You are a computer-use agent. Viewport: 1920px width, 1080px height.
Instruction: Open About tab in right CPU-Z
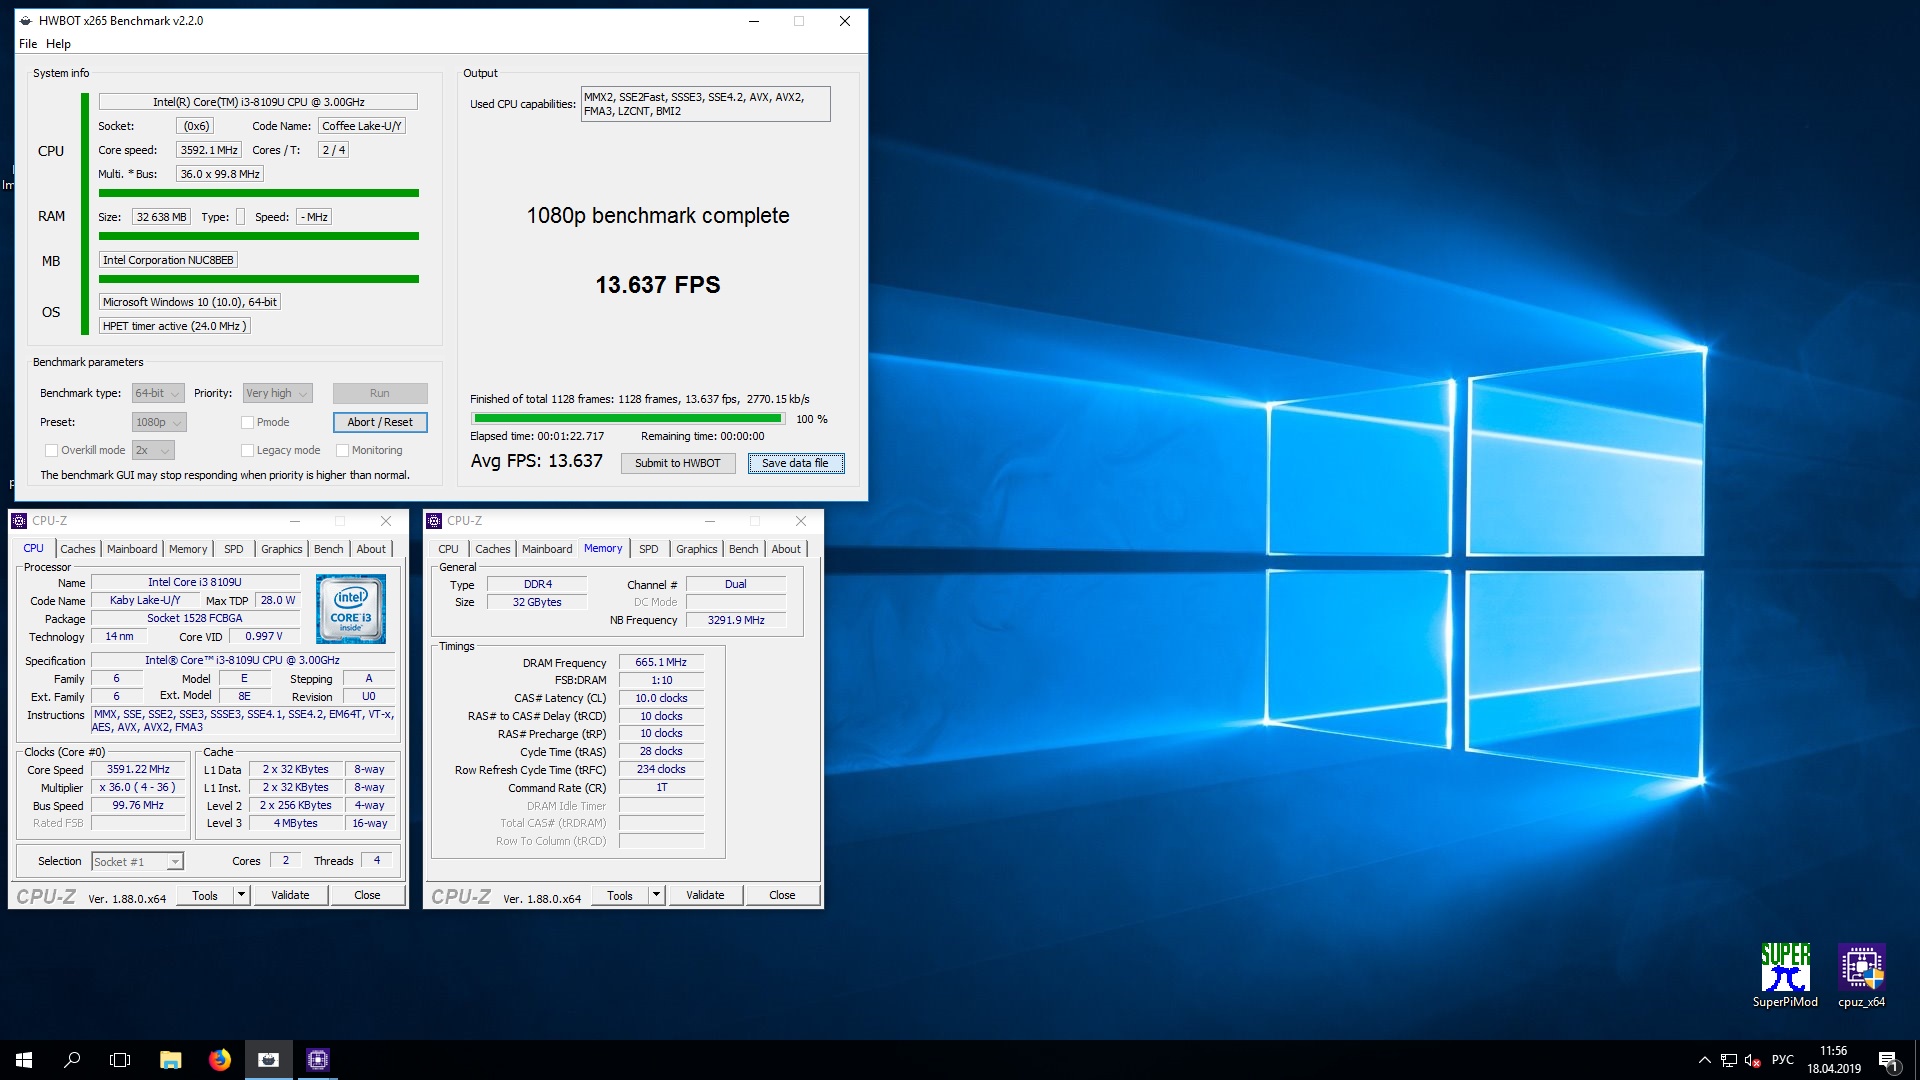786,549
